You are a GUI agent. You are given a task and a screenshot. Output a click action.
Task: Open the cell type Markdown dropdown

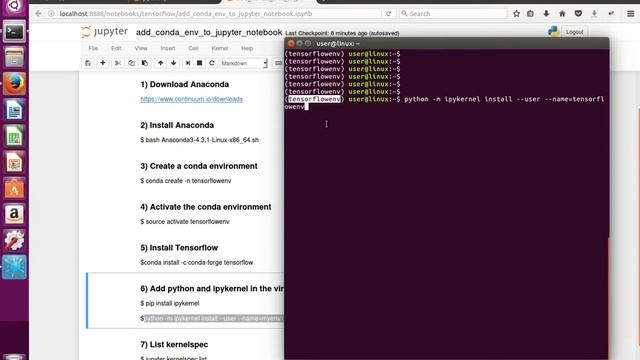(x=244, y=63)
